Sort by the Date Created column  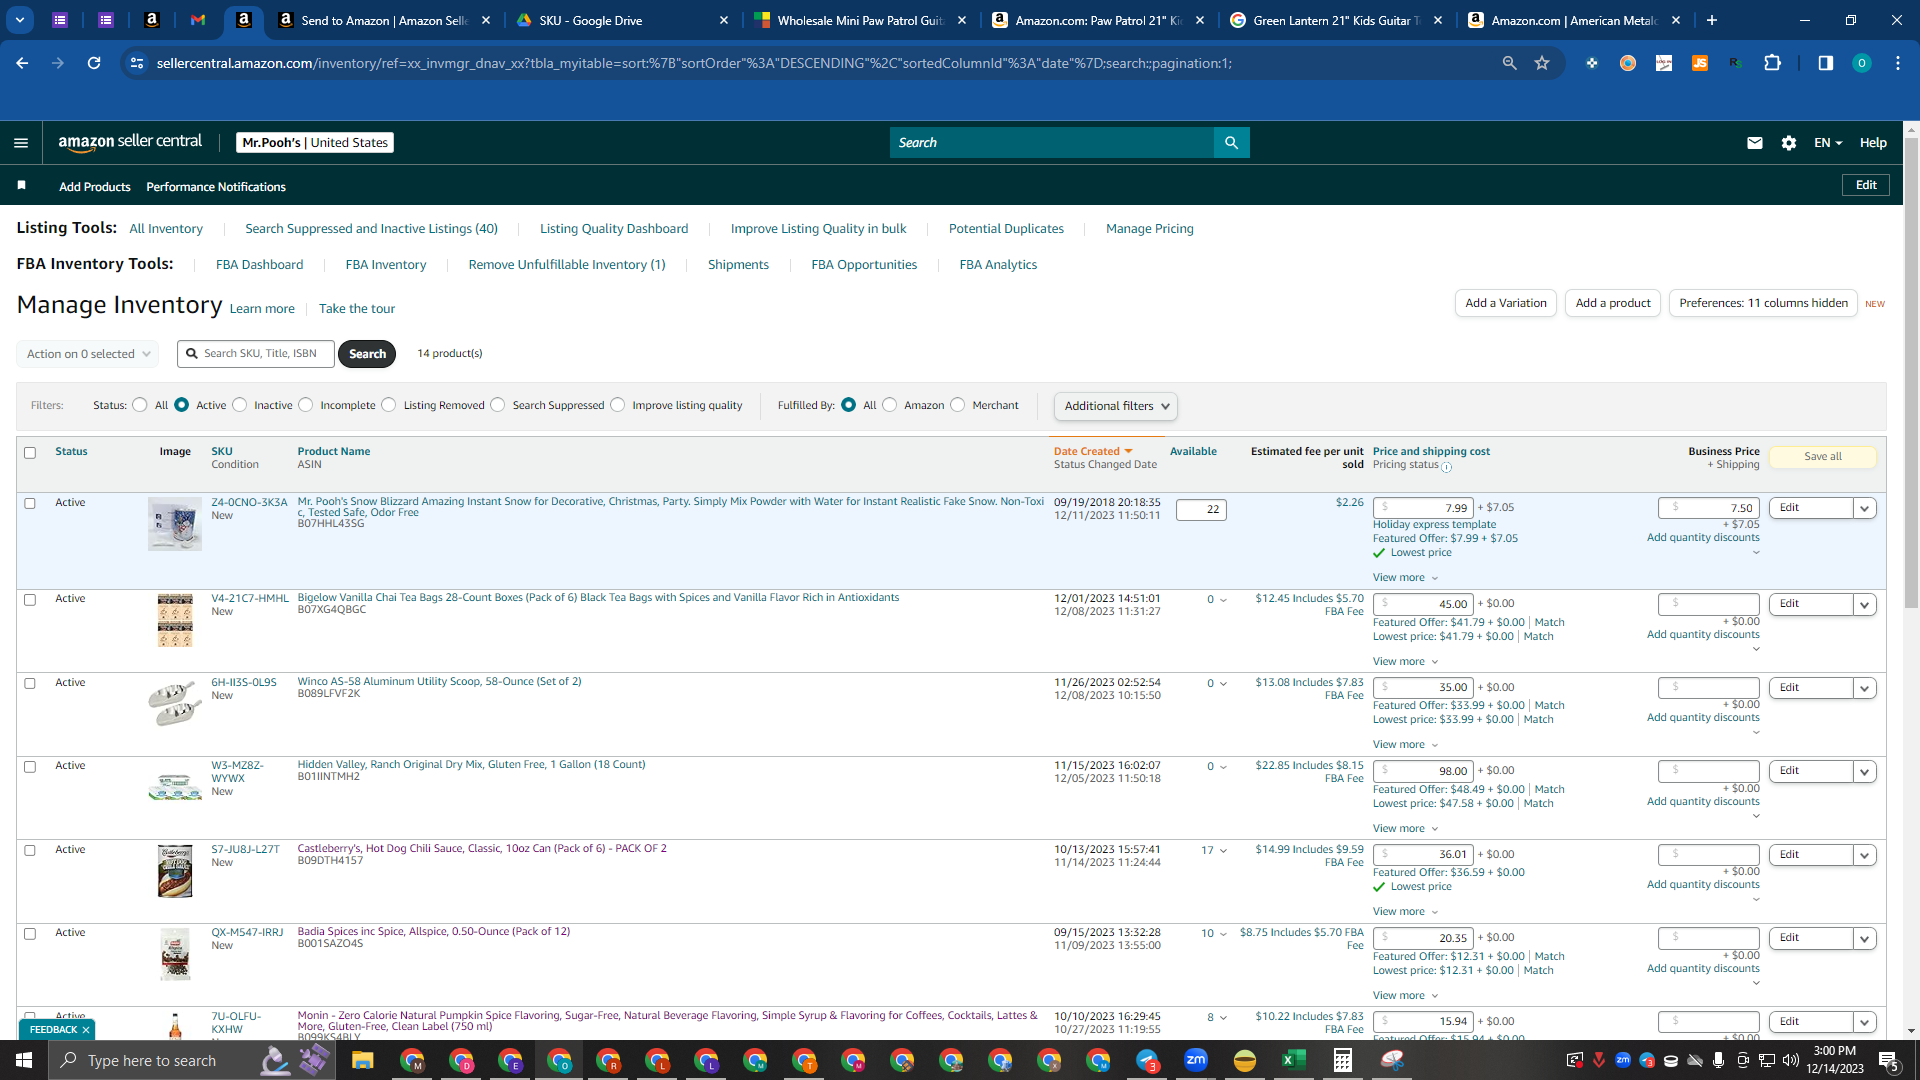1092,451
